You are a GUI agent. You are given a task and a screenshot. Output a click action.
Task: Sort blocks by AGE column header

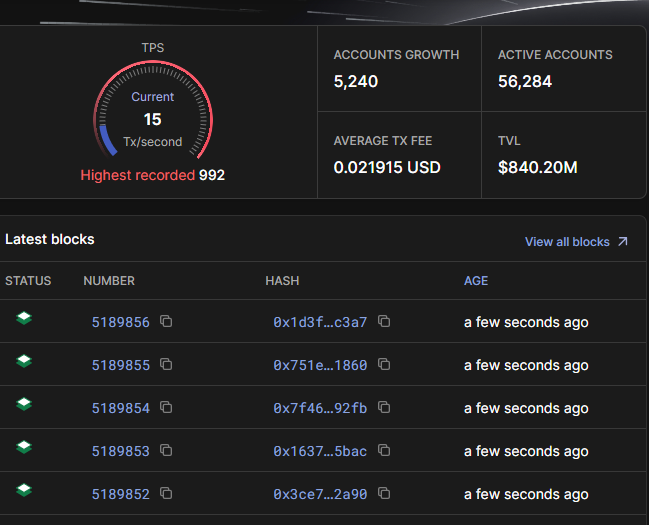click(x=476, y=281)
